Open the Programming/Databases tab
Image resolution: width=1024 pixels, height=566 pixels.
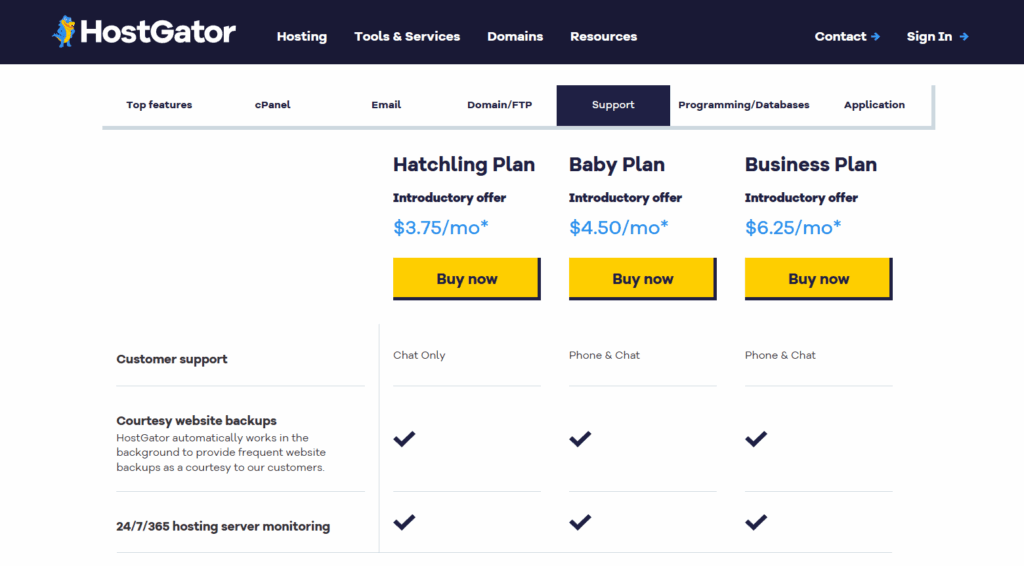(x=743, y=105)
